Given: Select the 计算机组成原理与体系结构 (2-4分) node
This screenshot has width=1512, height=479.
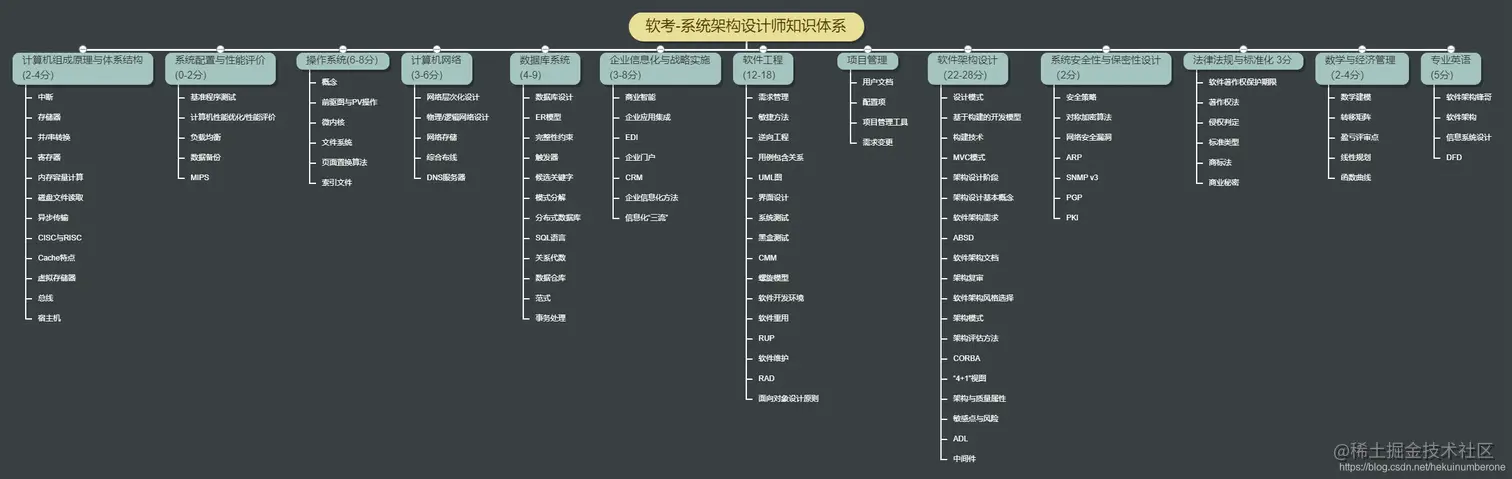Looking at the screenshot, I should [x=82, y=67].
